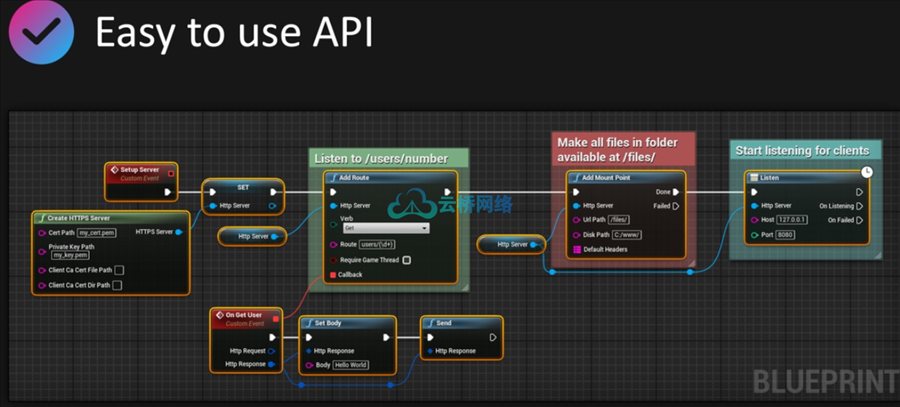Click the Callback red delegate pin
The width and height of the screenshot is (900, 407).
coord(333,274)
